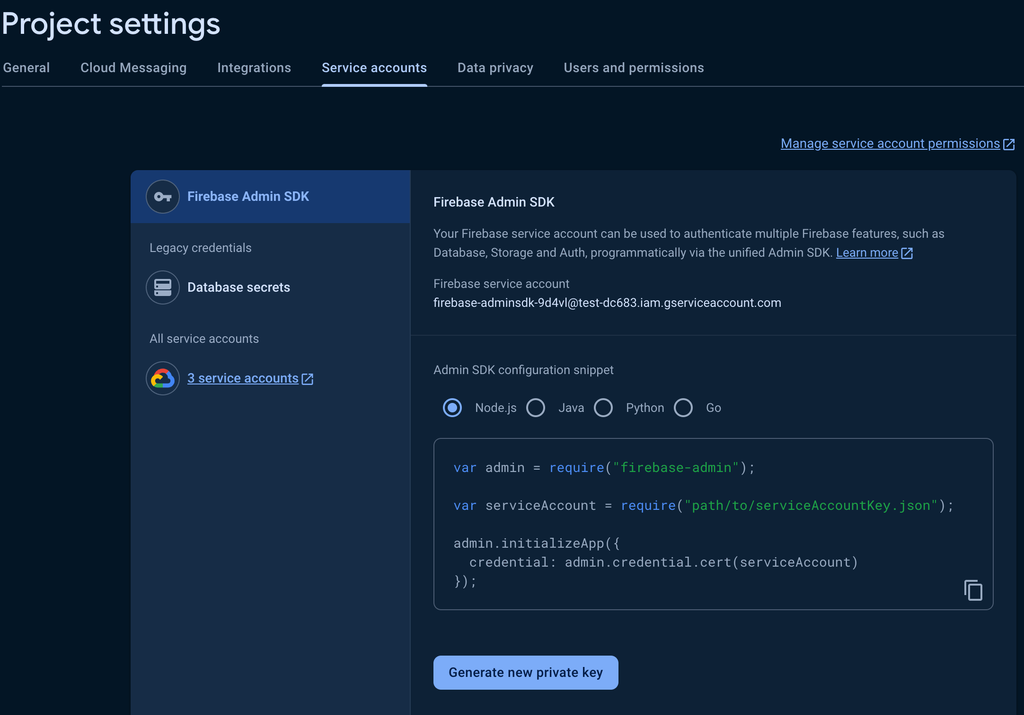Follow the Learn more link
Image resolution: width=1024 pixels, height=715 pixels.
(x=866, y=253)
